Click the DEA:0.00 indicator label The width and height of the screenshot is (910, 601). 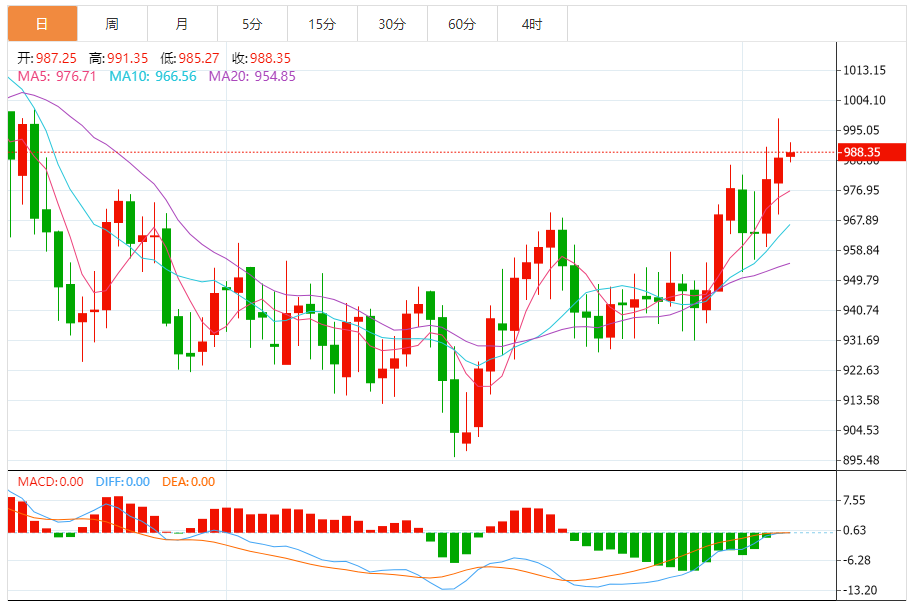click(188, 481)
